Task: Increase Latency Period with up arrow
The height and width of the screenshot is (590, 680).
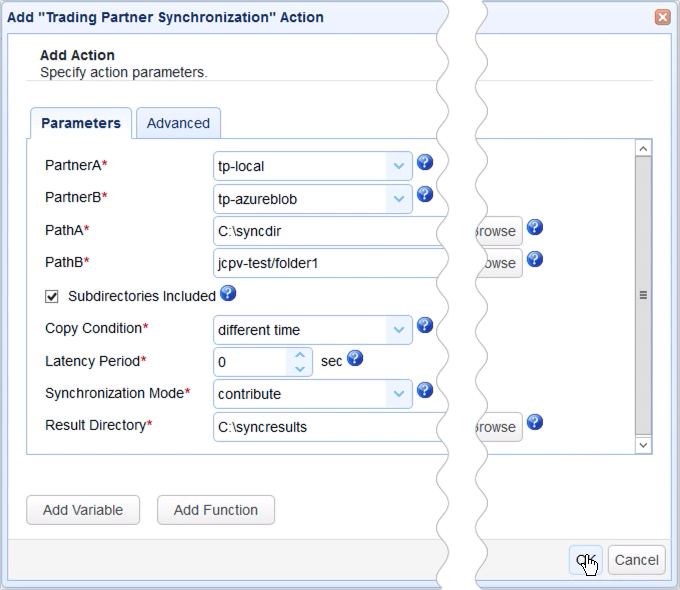Action: point(300,355)
